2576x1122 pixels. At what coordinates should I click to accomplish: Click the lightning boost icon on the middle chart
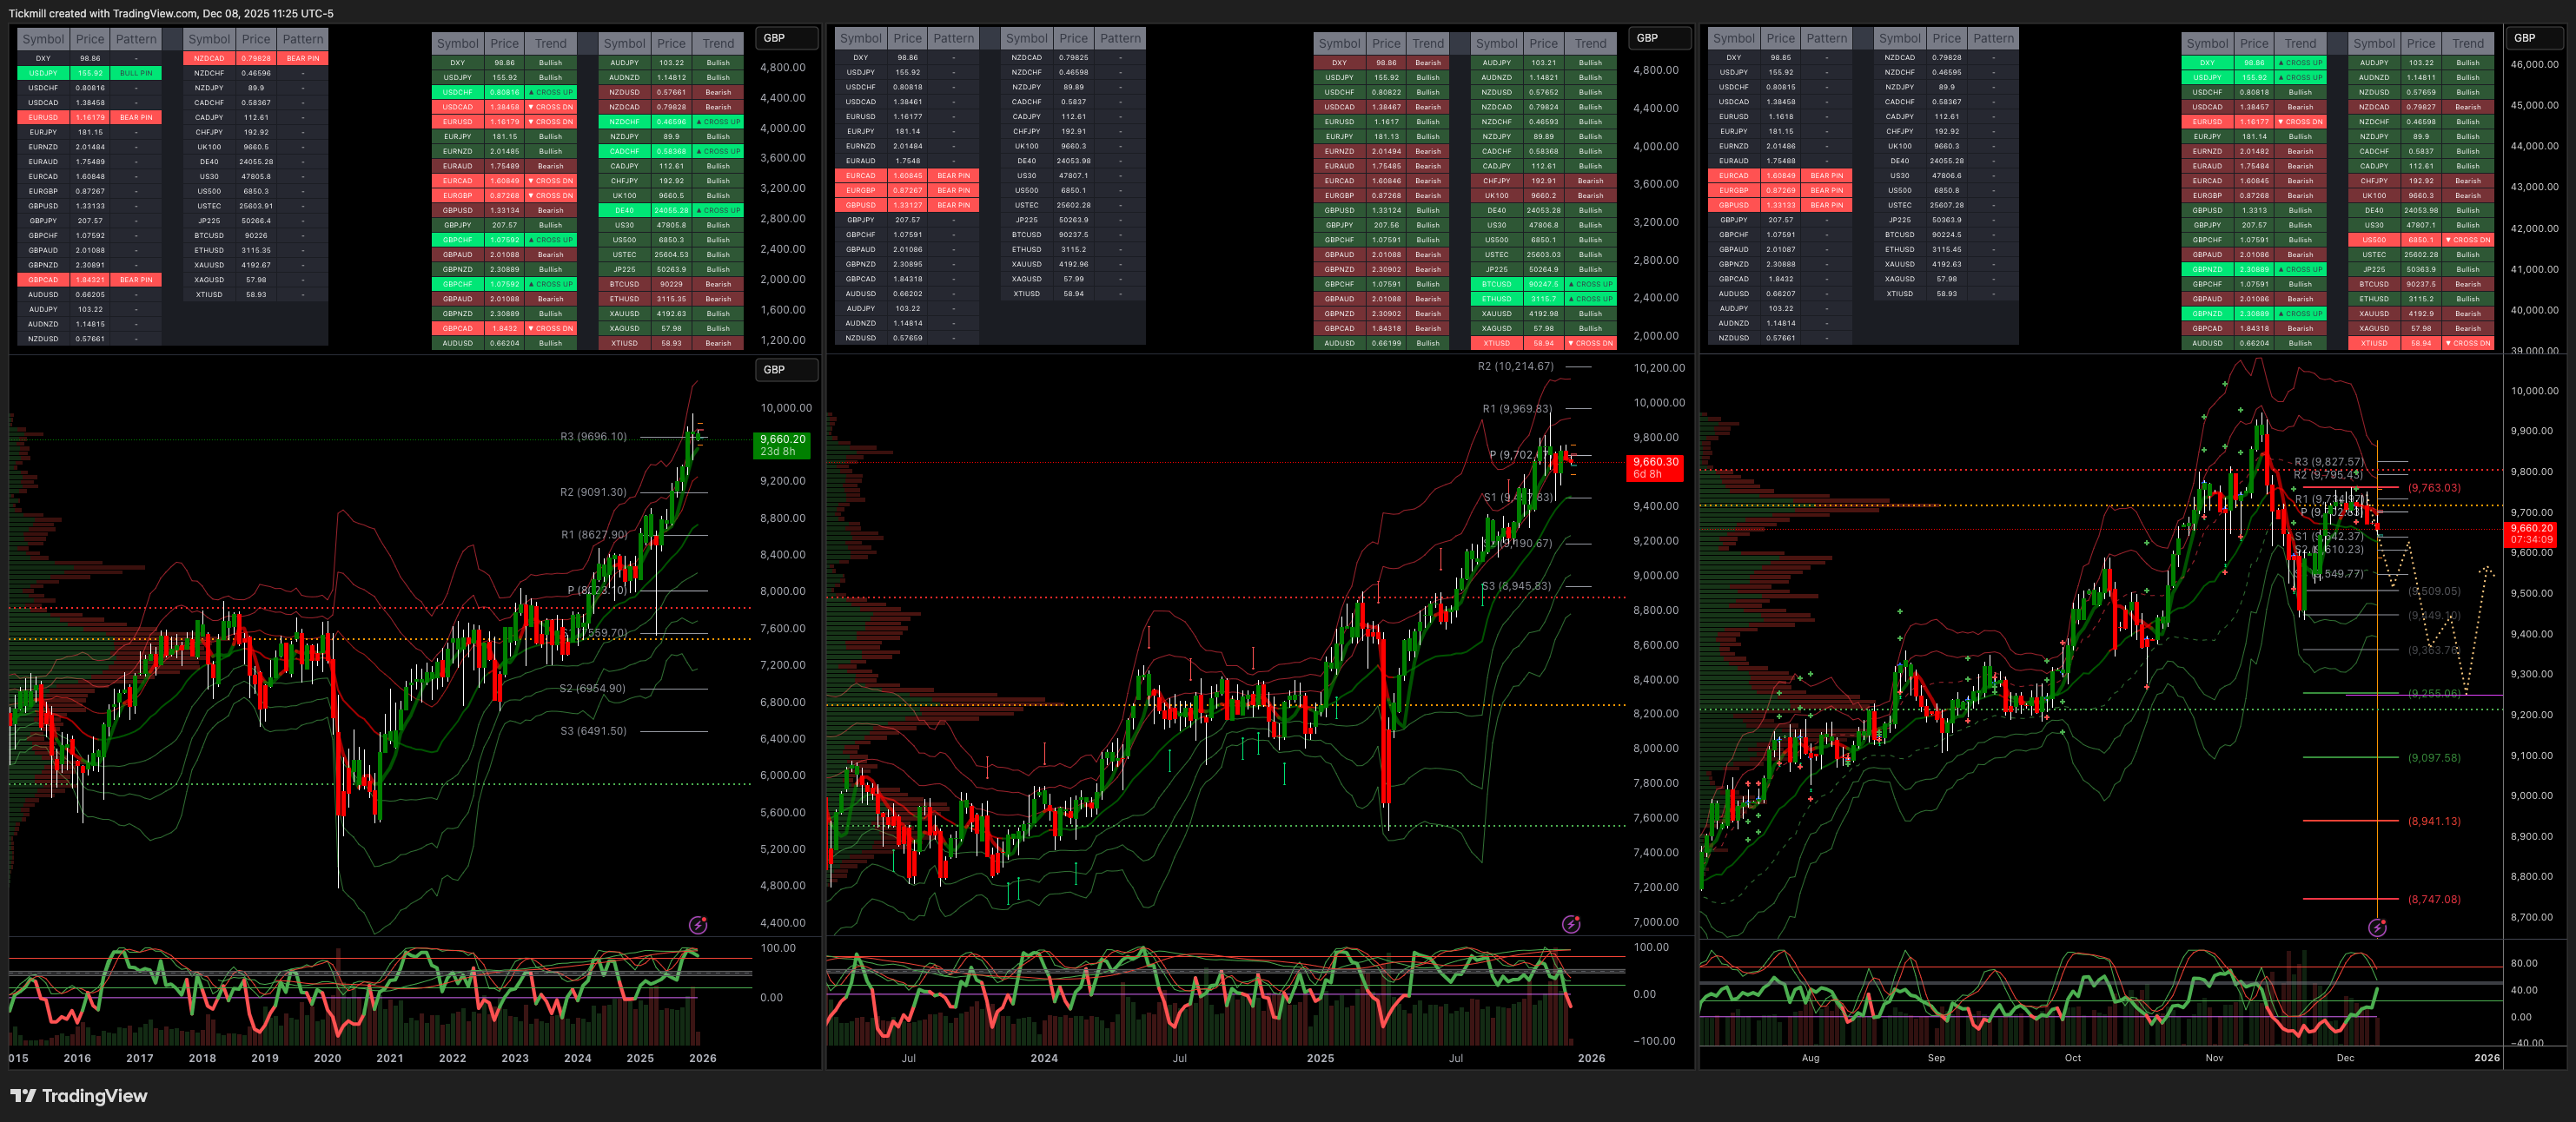point(1571,925)
